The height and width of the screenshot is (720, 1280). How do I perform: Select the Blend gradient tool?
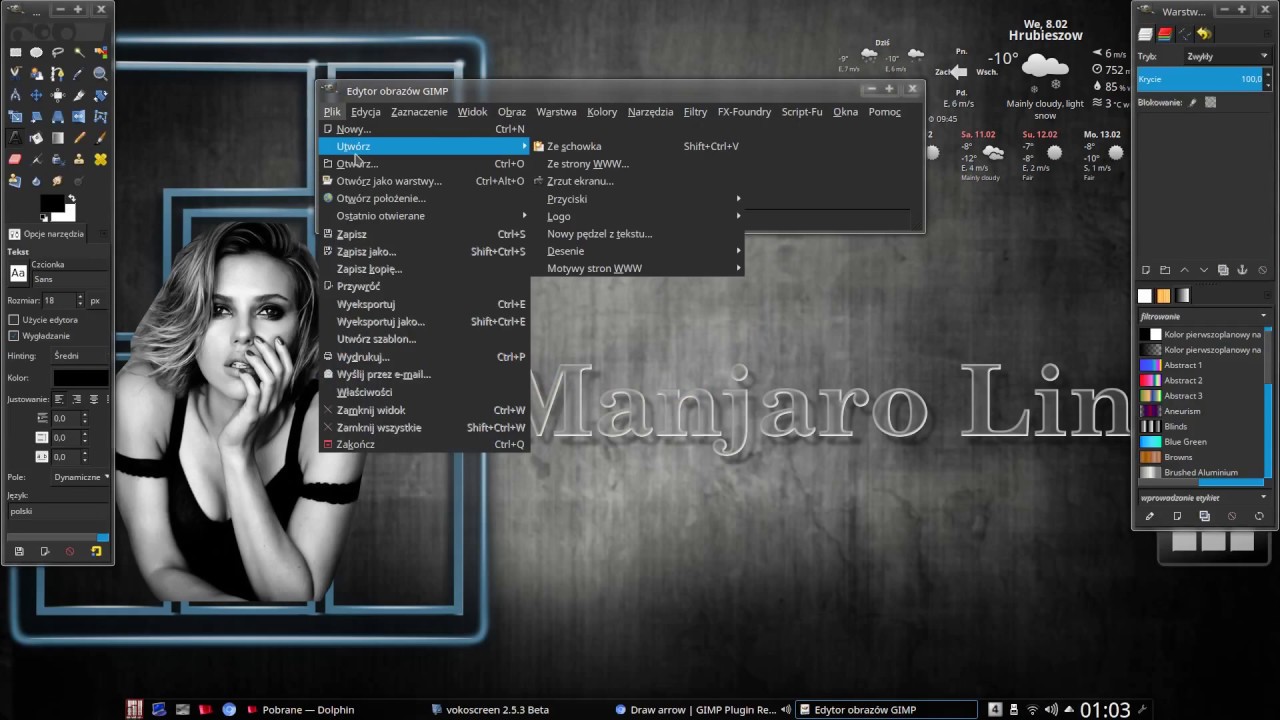(x=58, y=138)
